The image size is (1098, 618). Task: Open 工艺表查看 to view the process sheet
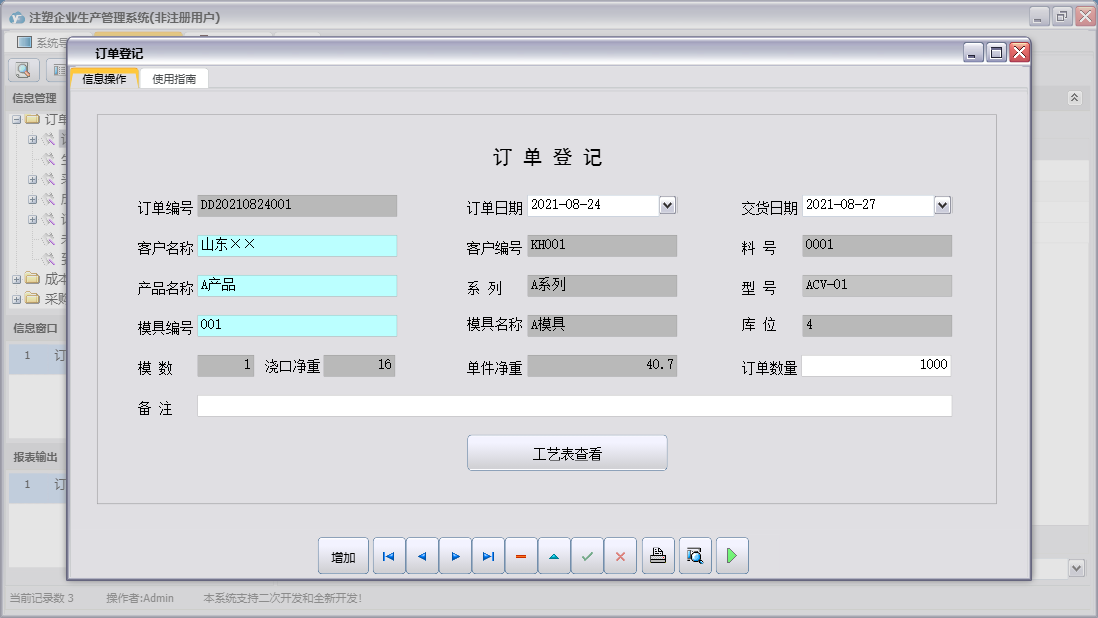click(x=566, y=452)
